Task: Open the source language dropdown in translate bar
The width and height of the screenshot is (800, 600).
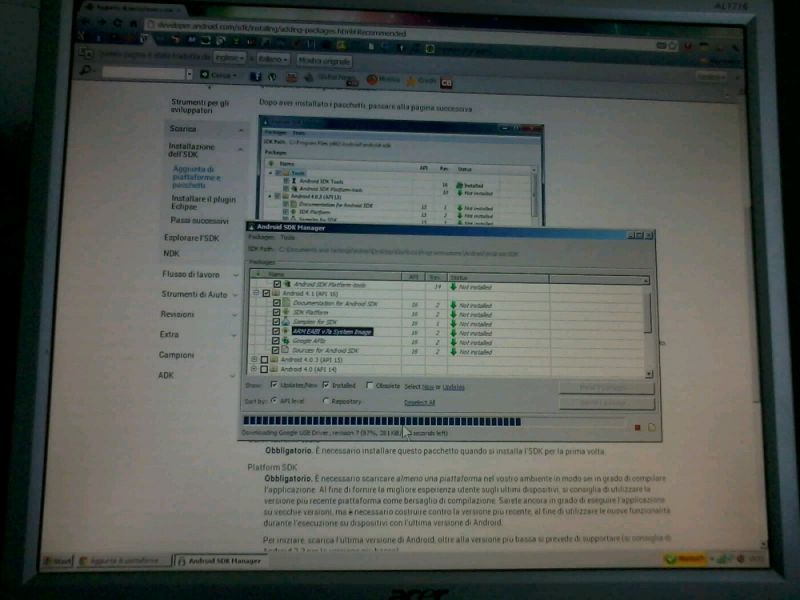Action: 230,58
